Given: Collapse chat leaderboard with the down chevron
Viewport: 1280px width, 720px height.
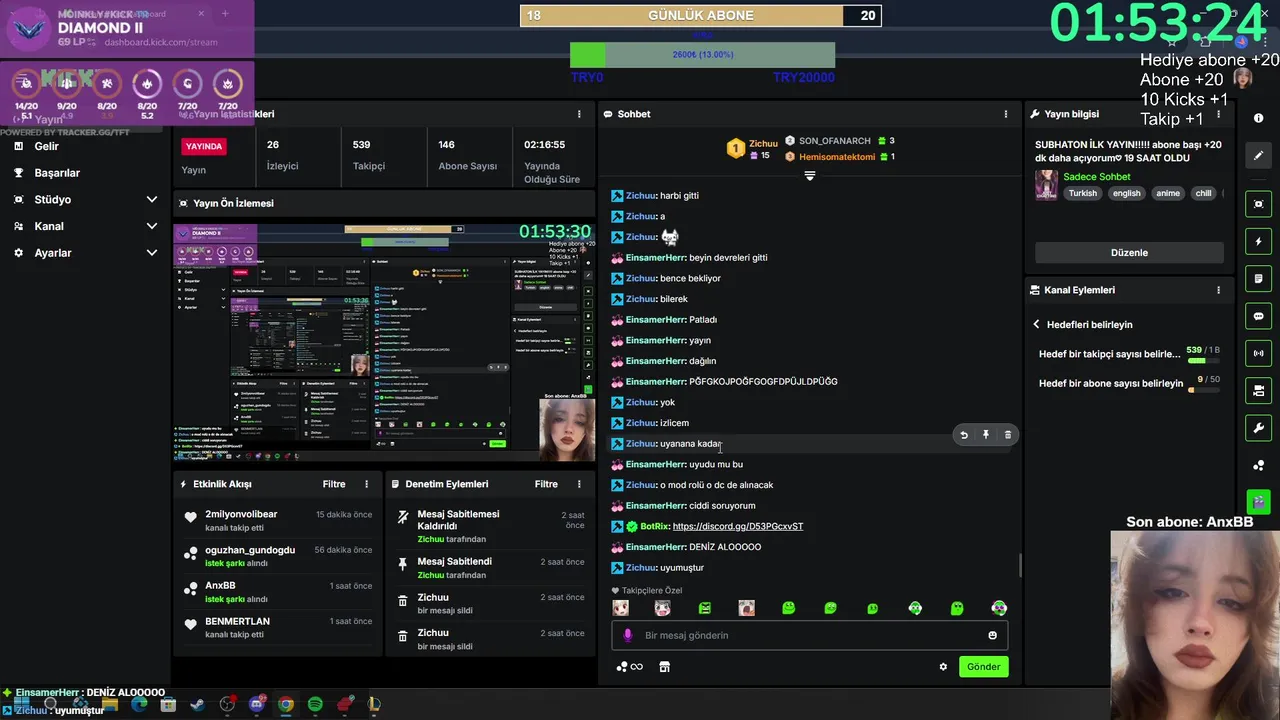Looking at the screenshot, I should tap(810, 176).
